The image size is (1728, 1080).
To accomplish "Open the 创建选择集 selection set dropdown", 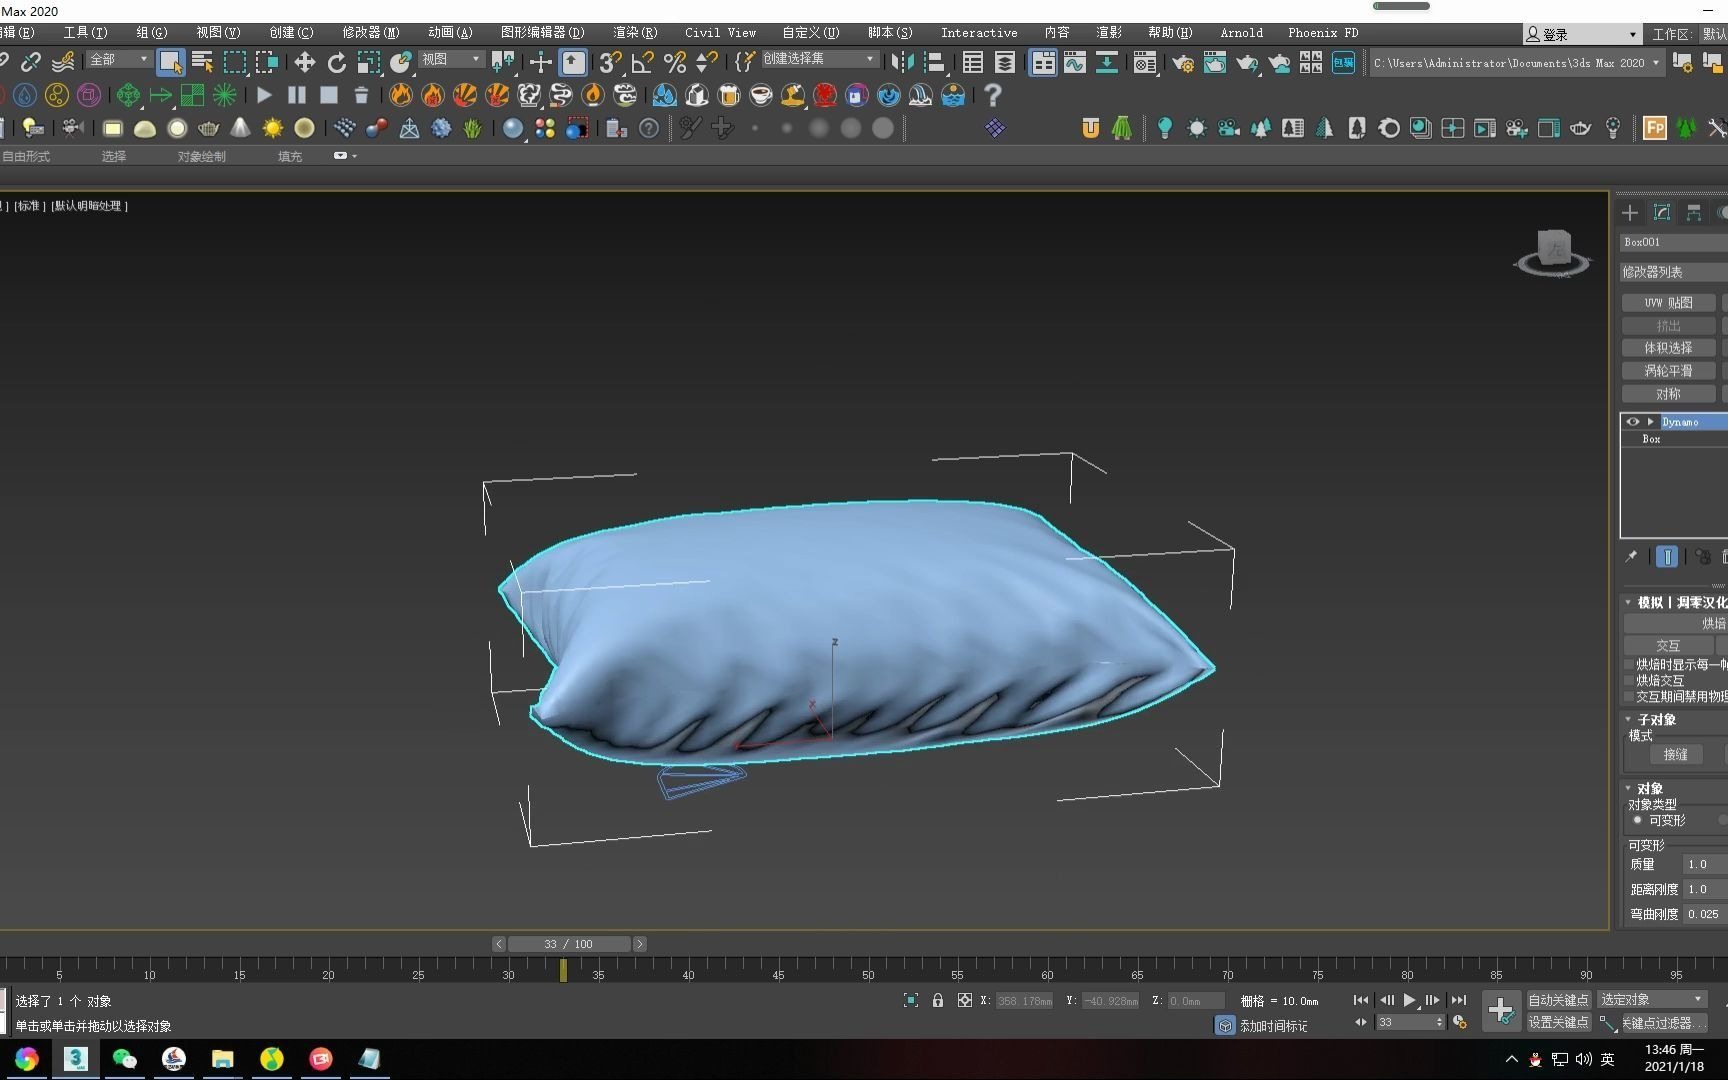I will (x=818, y=59).
